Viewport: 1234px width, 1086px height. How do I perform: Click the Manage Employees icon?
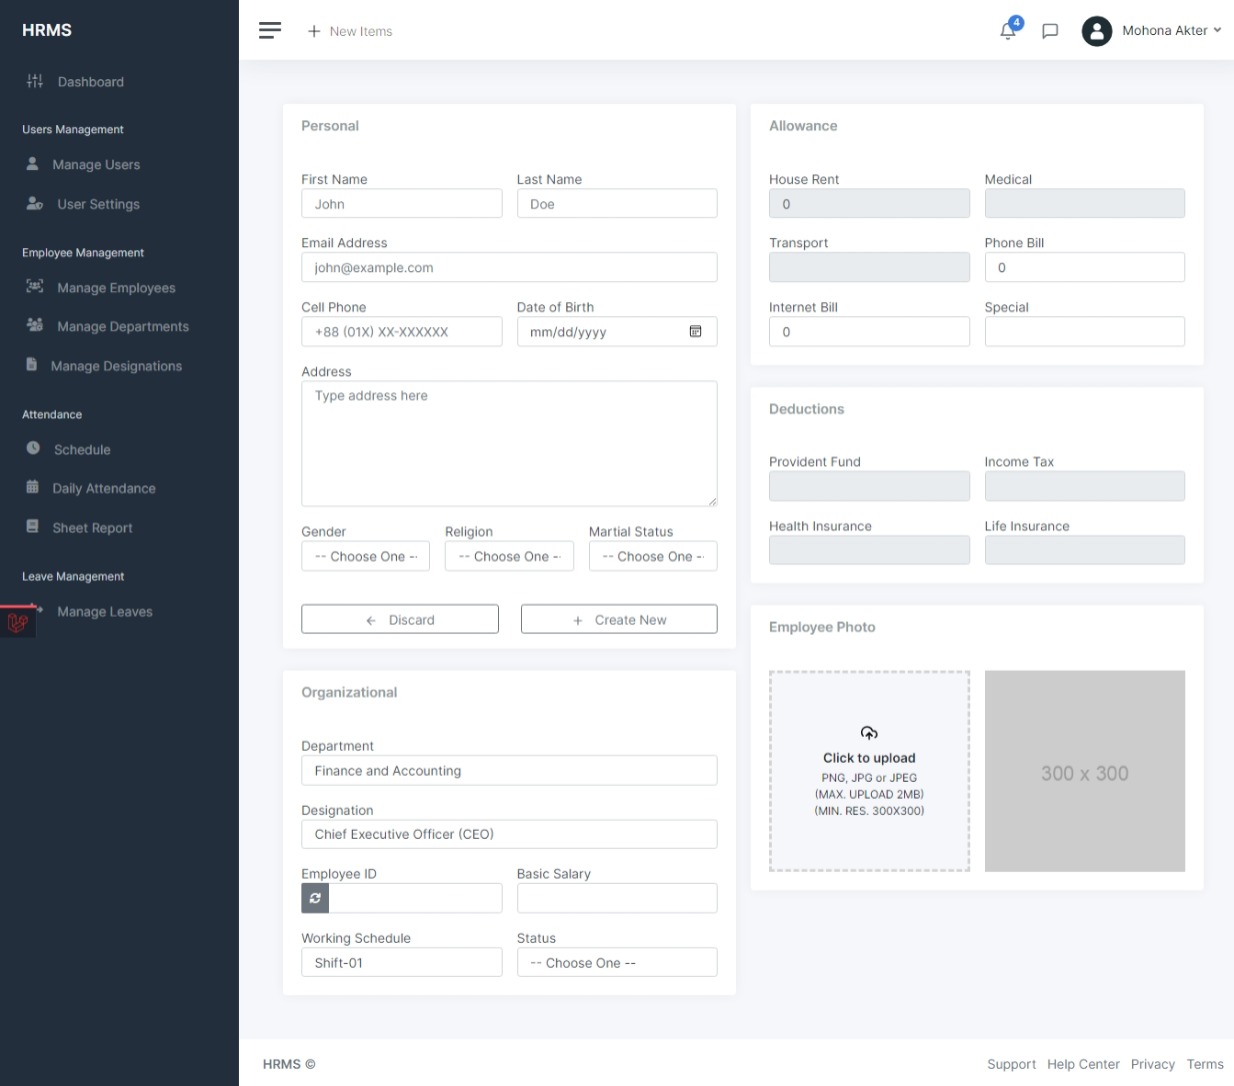[x=34, y=286]
